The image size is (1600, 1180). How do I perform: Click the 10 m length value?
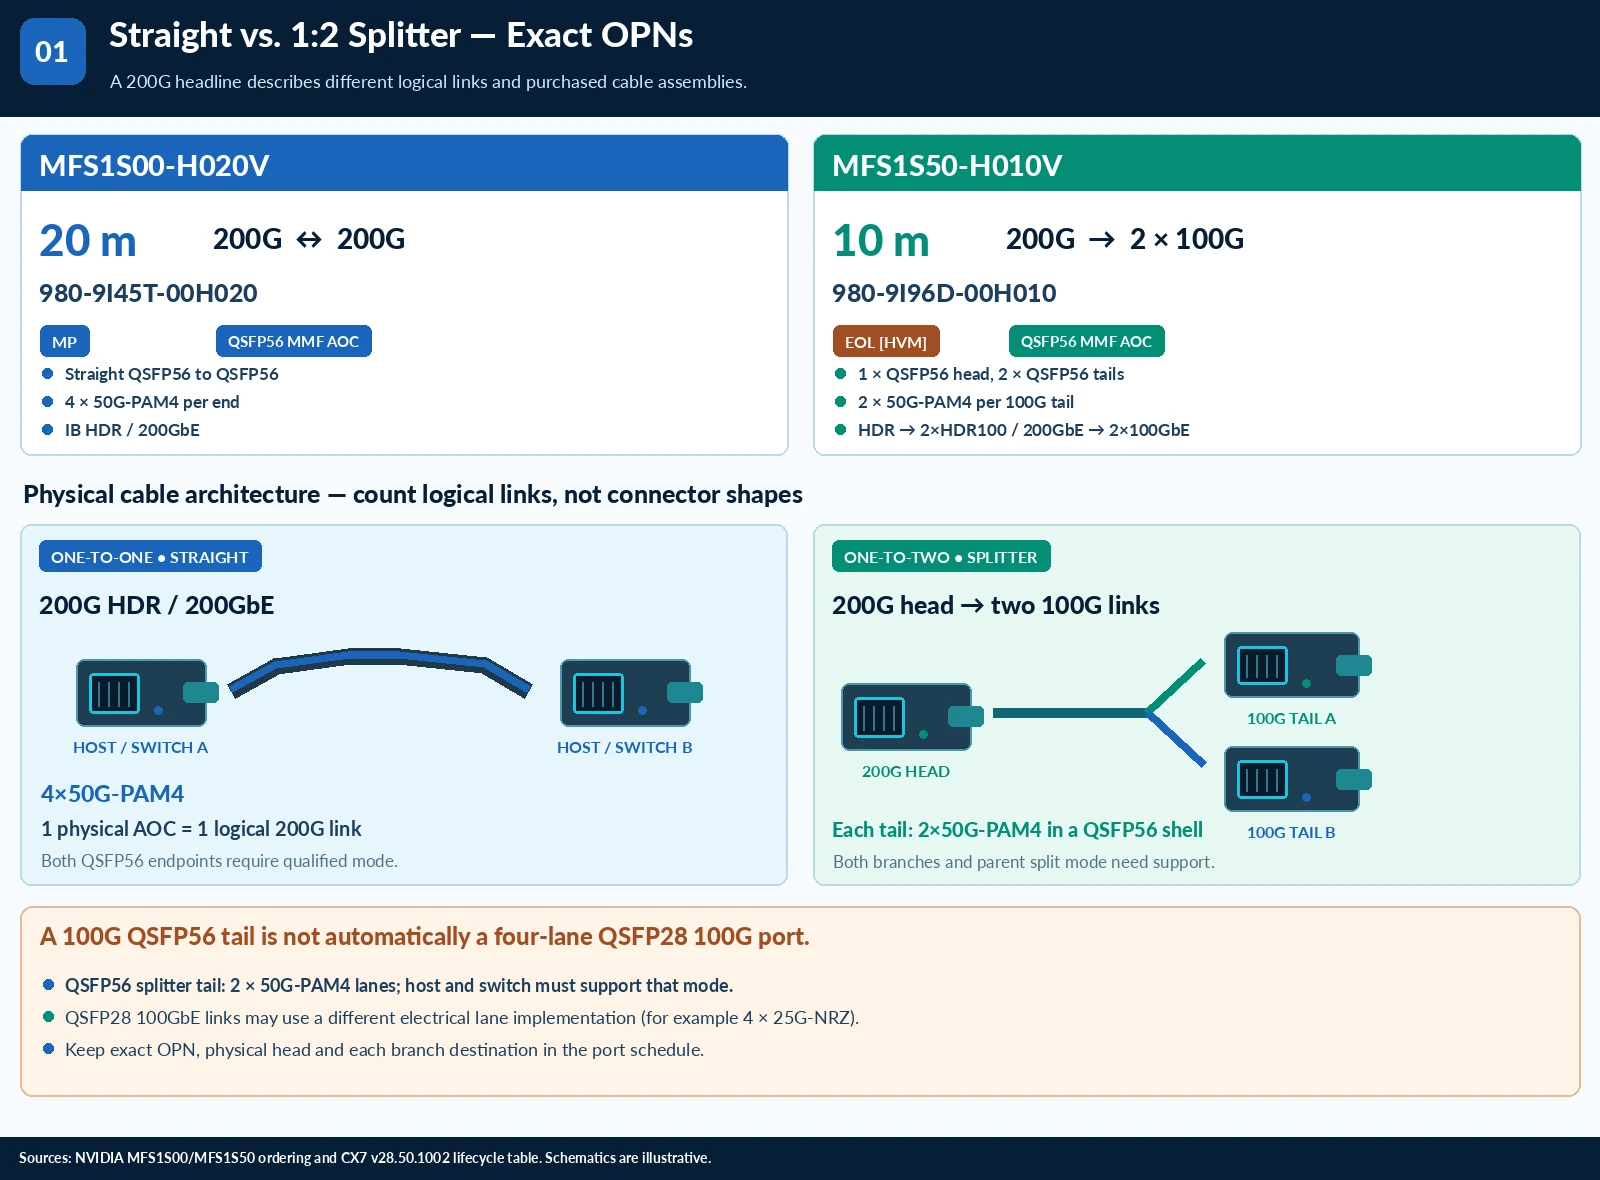(881, 241)
